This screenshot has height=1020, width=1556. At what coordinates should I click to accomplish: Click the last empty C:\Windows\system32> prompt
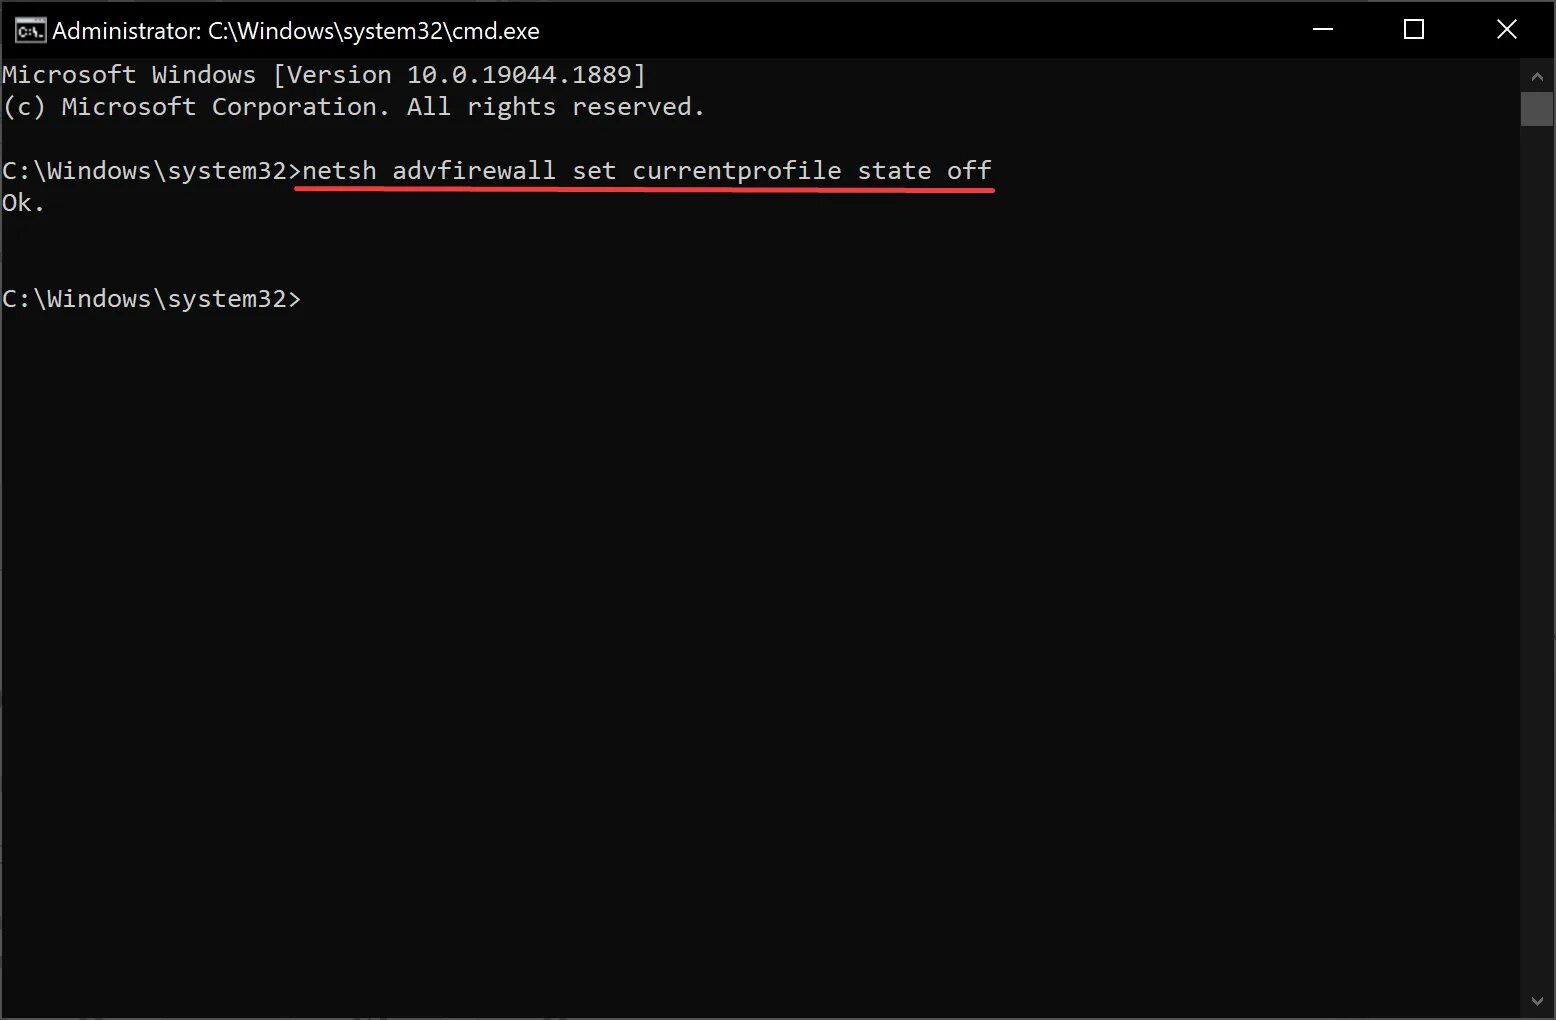[x=151, y=299]
